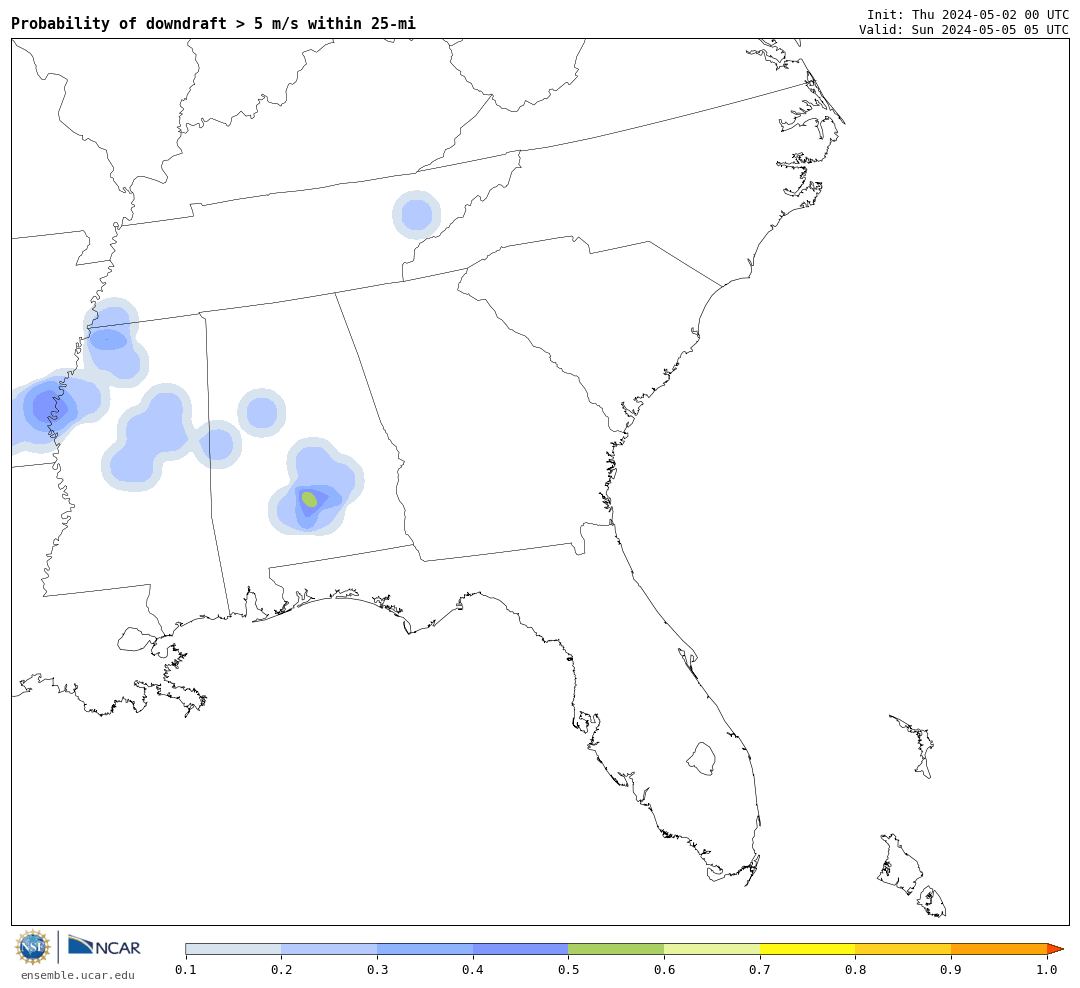The height and width of the screenshot is (988, 1080).
Task: Click the 0.6–0.7 pale yellow-green colorbar segment
Action: click(712, 949)
